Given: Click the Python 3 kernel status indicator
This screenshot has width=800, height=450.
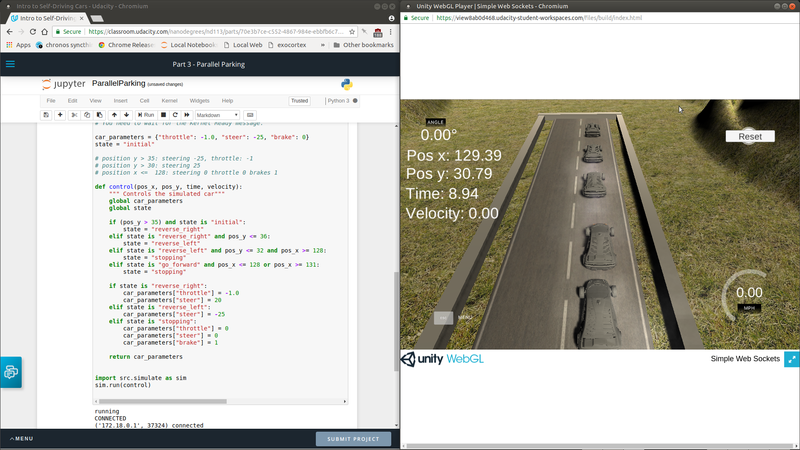Looking at the screenshot, I should click(x=342, y=101).
